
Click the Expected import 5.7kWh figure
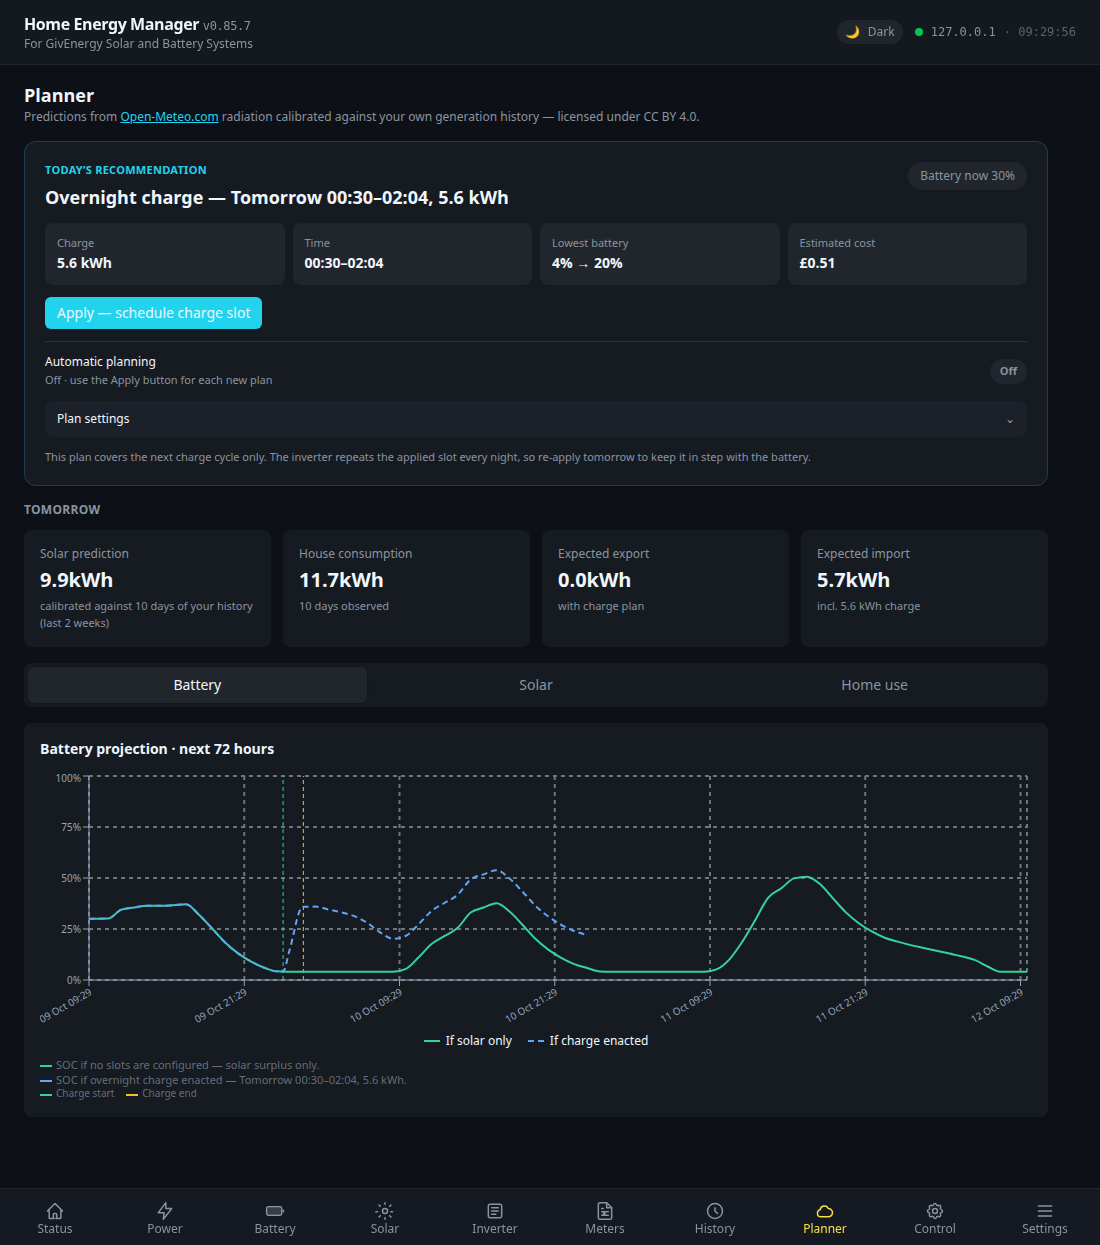[x=853, y=580]
